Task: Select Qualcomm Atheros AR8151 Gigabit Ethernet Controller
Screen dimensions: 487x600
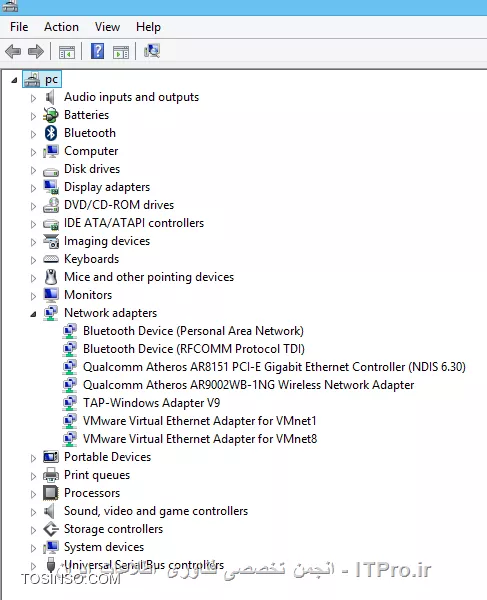Action: point(274,367)
